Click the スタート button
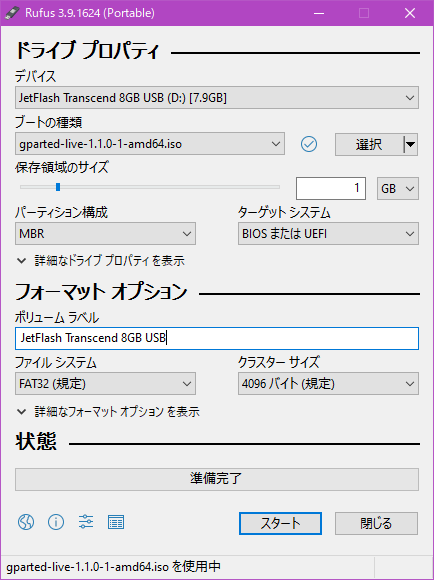 coord(280,523)
